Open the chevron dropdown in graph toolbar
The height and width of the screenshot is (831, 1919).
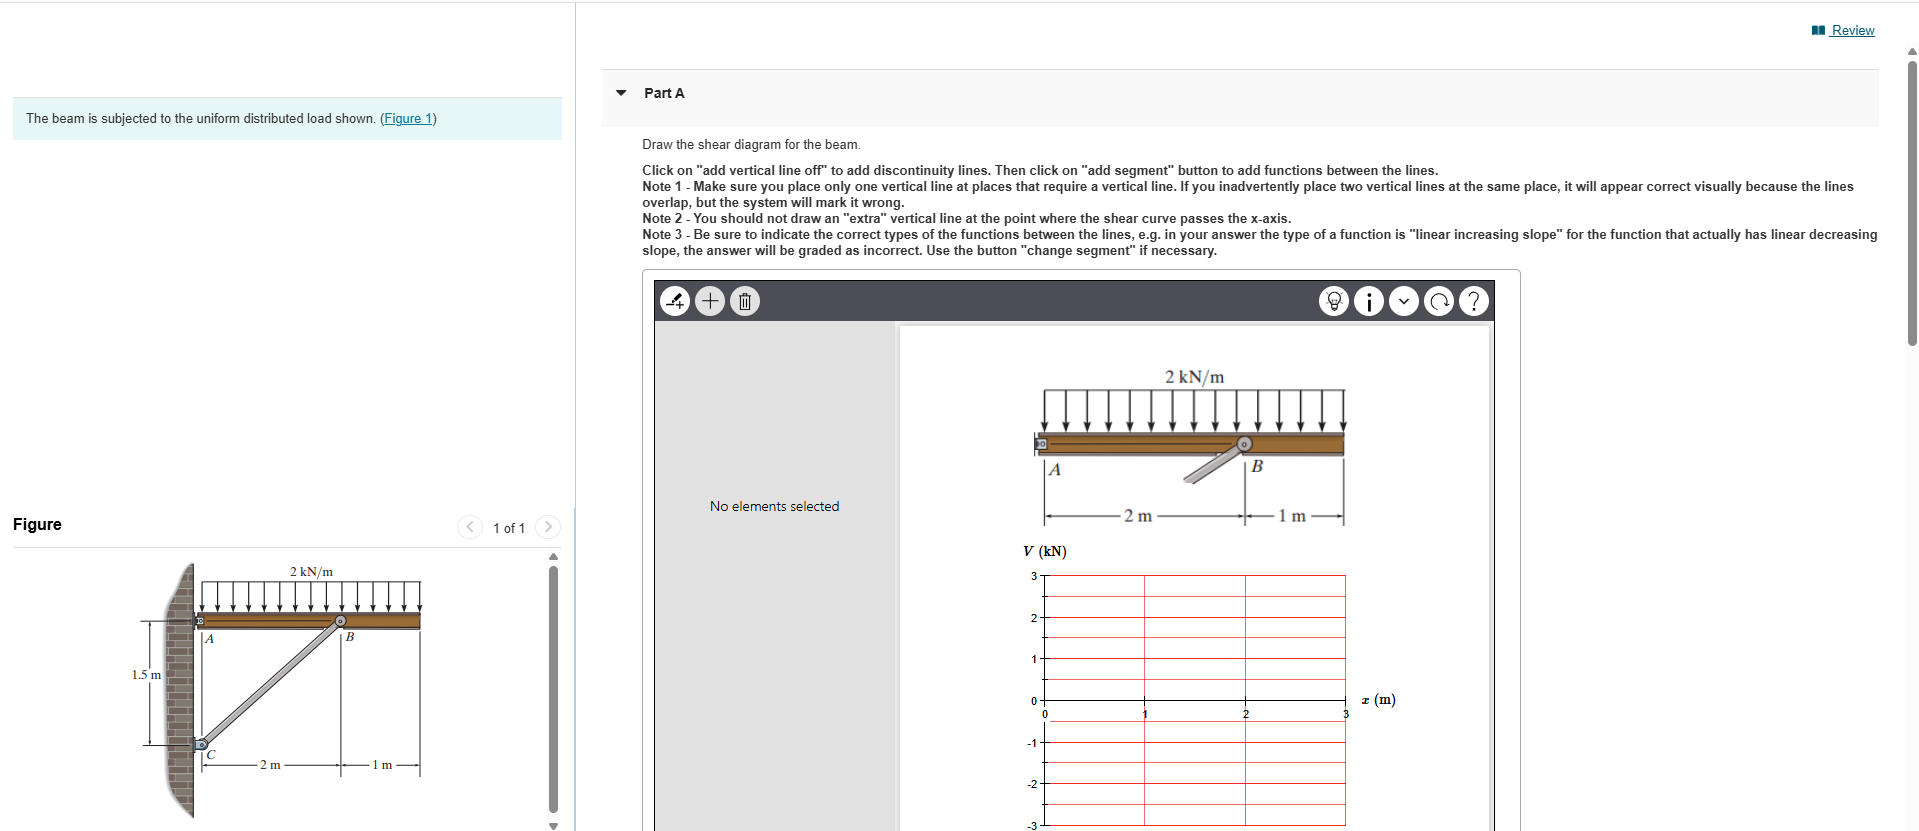(x=1404, y=301)
